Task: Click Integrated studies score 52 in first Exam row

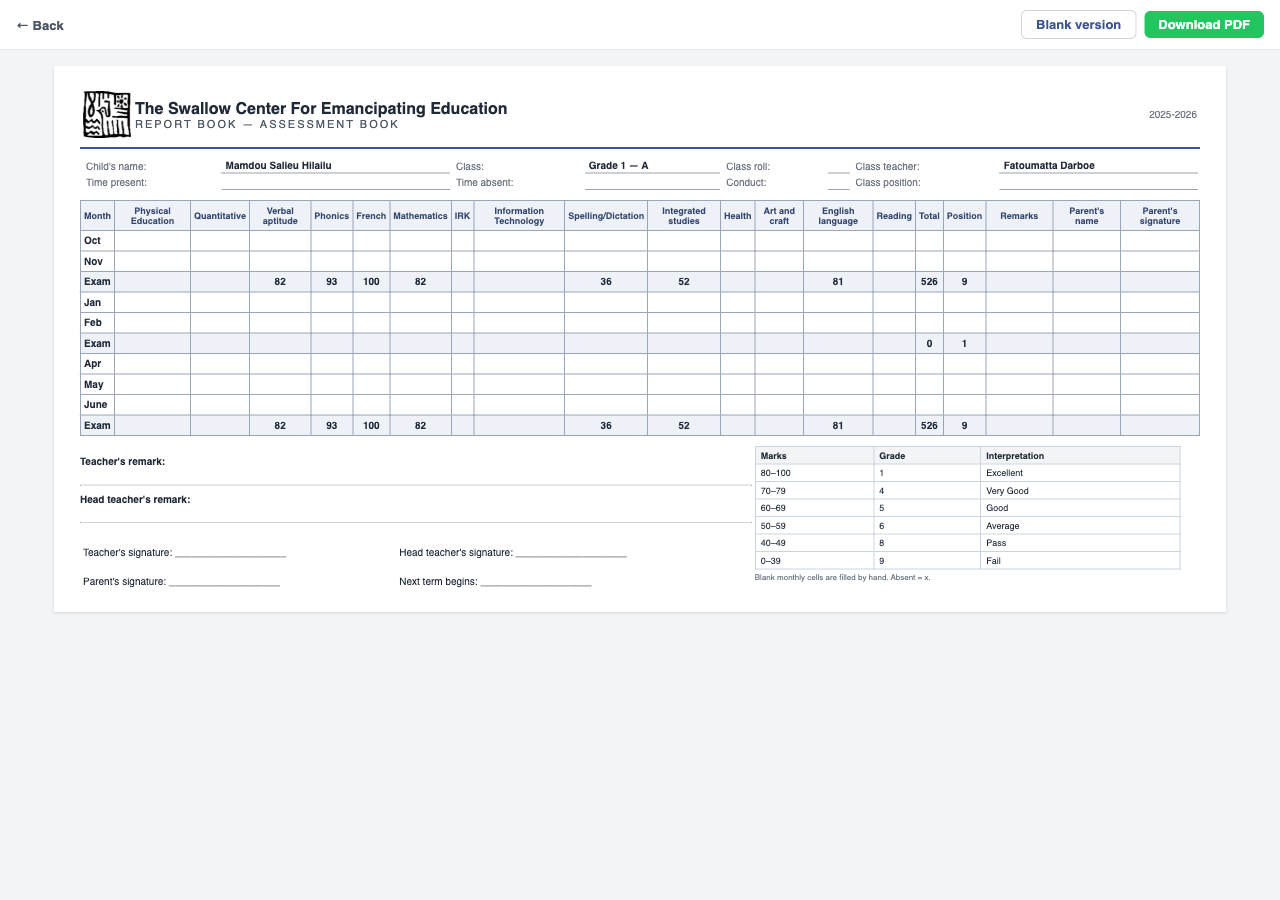Action: (x=684, y=282)
